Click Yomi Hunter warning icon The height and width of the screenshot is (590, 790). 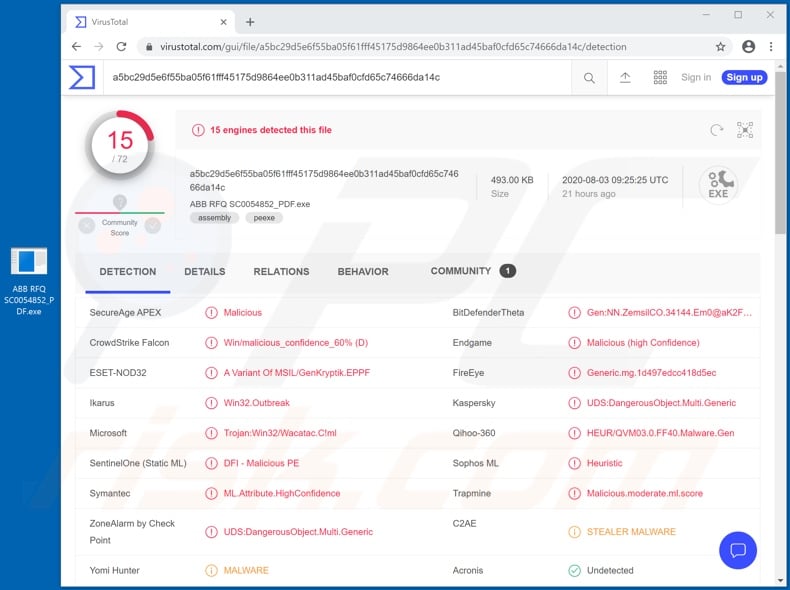pyautogui.click(x=211, y=570)
